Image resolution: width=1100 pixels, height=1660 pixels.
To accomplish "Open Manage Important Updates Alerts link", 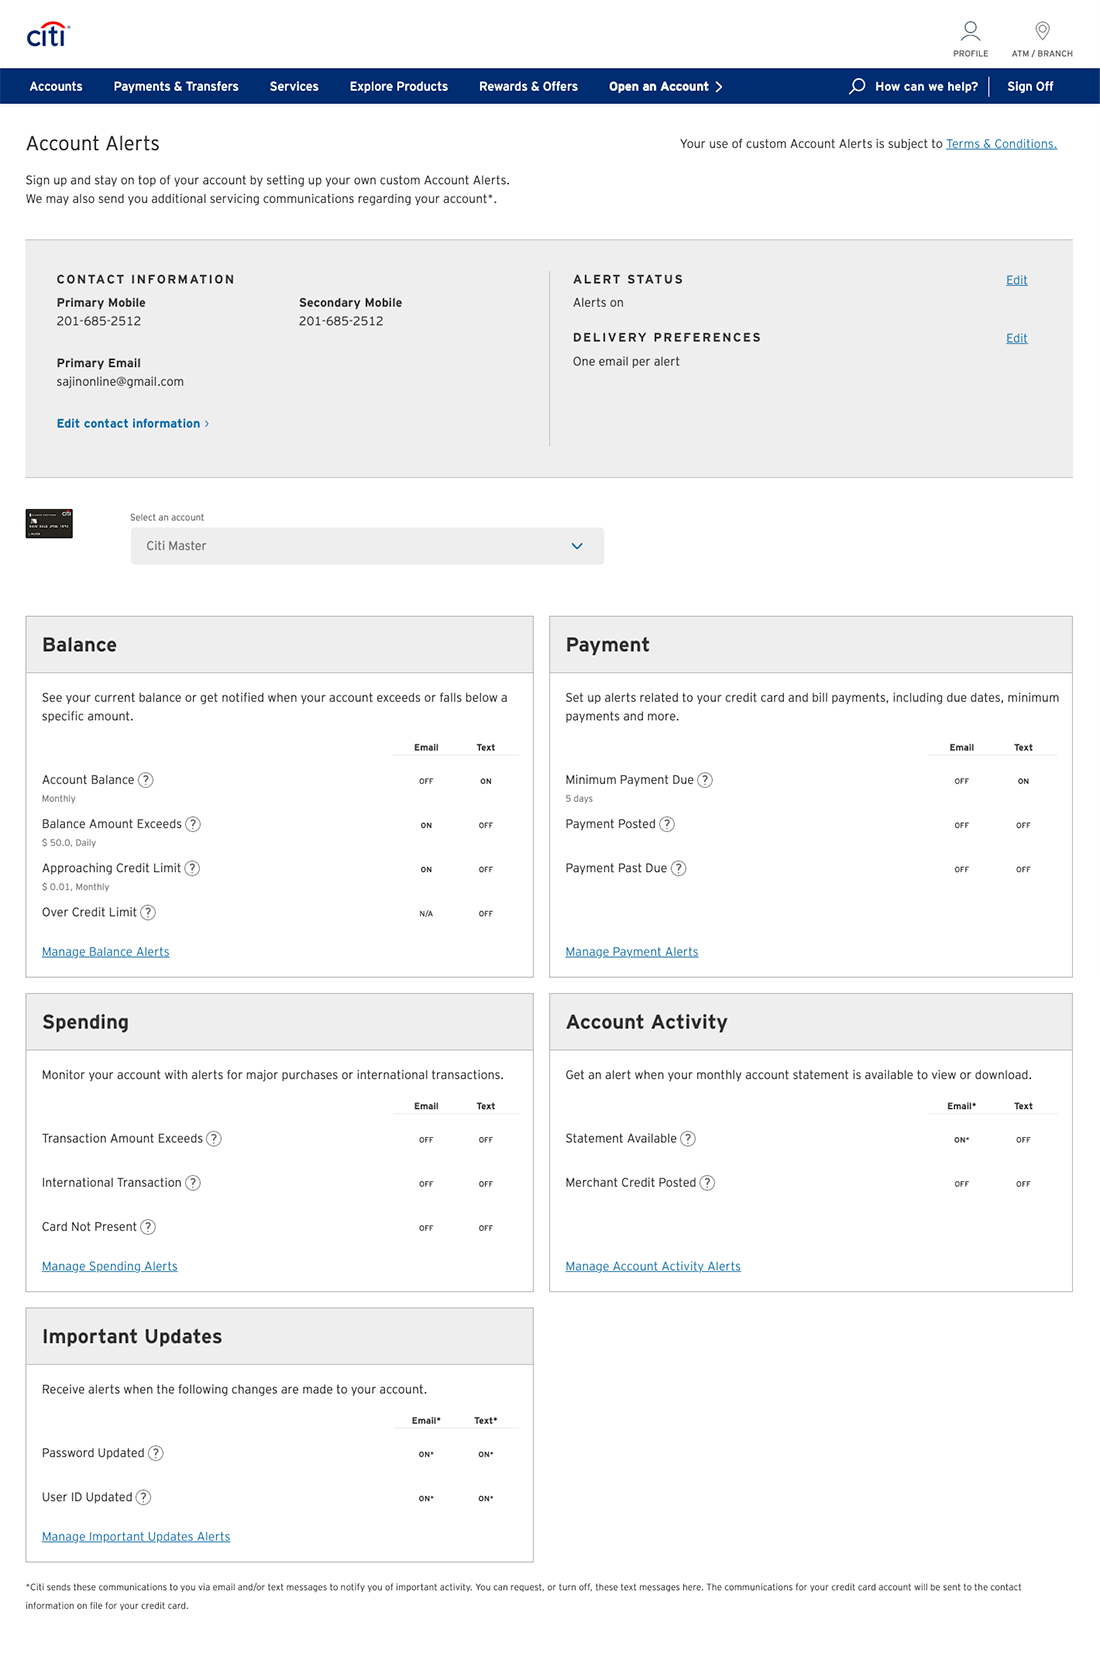I will [x=136, y=1537].
